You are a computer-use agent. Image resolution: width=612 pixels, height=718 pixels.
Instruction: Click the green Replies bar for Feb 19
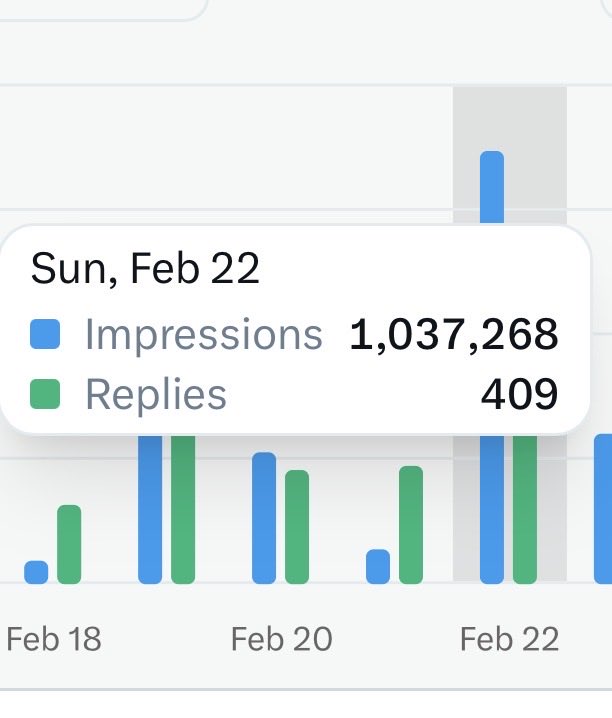coord(183,509)
